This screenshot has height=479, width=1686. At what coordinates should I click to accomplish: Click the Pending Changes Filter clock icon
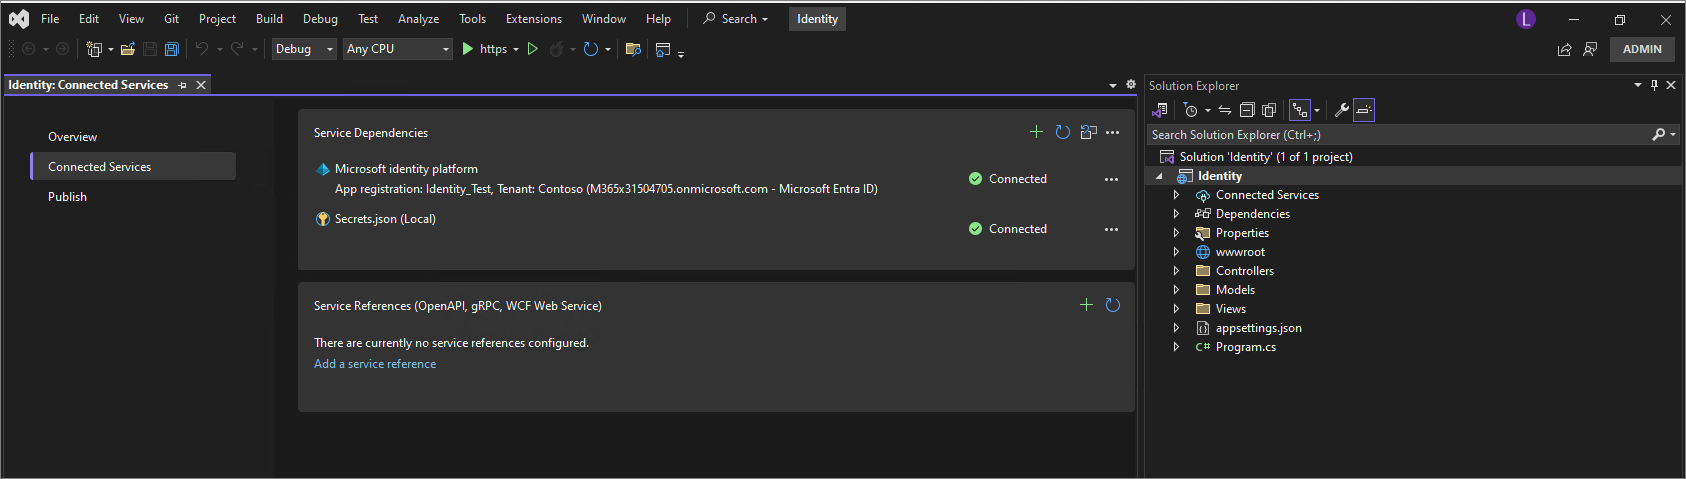point(1190,110)
